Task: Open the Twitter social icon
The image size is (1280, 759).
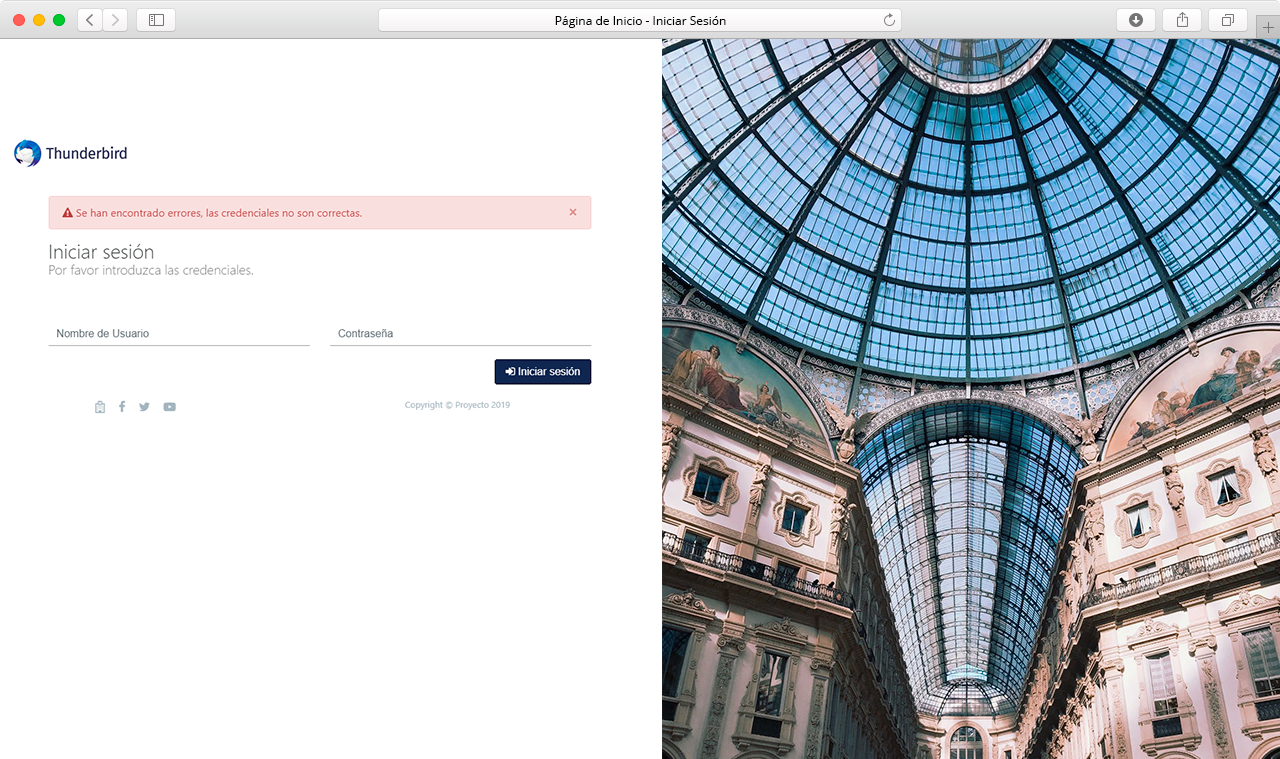Action: point(144,406)
